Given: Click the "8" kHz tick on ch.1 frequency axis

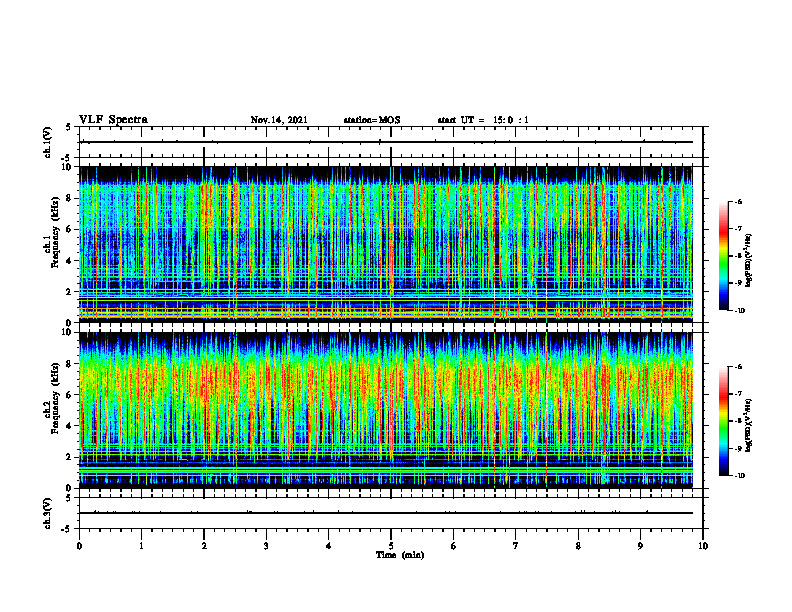Looking at the screenshot, I should (x=70, y=198).
